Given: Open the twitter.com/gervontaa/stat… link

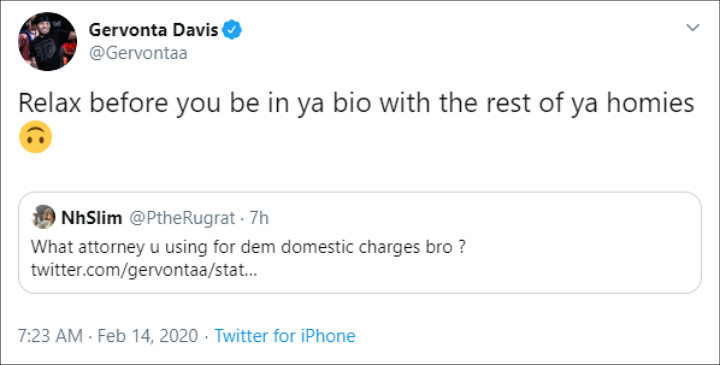Looking at the screenshot, I should point(144,270).
